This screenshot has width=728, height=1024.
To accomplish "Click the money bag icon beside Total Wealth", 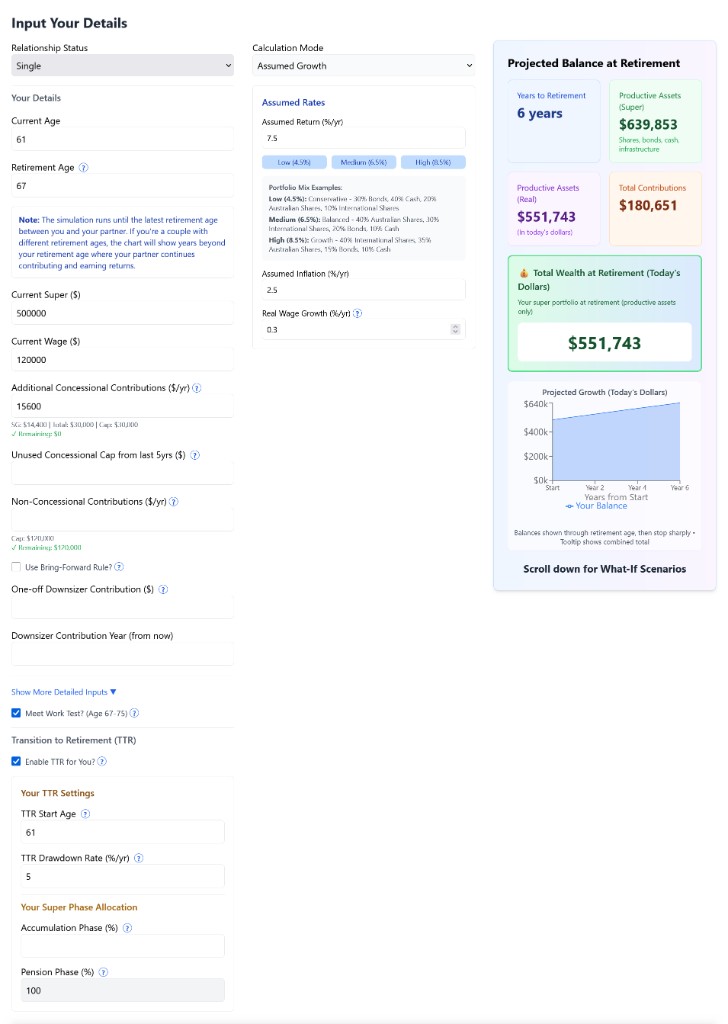I will (524, 273).
